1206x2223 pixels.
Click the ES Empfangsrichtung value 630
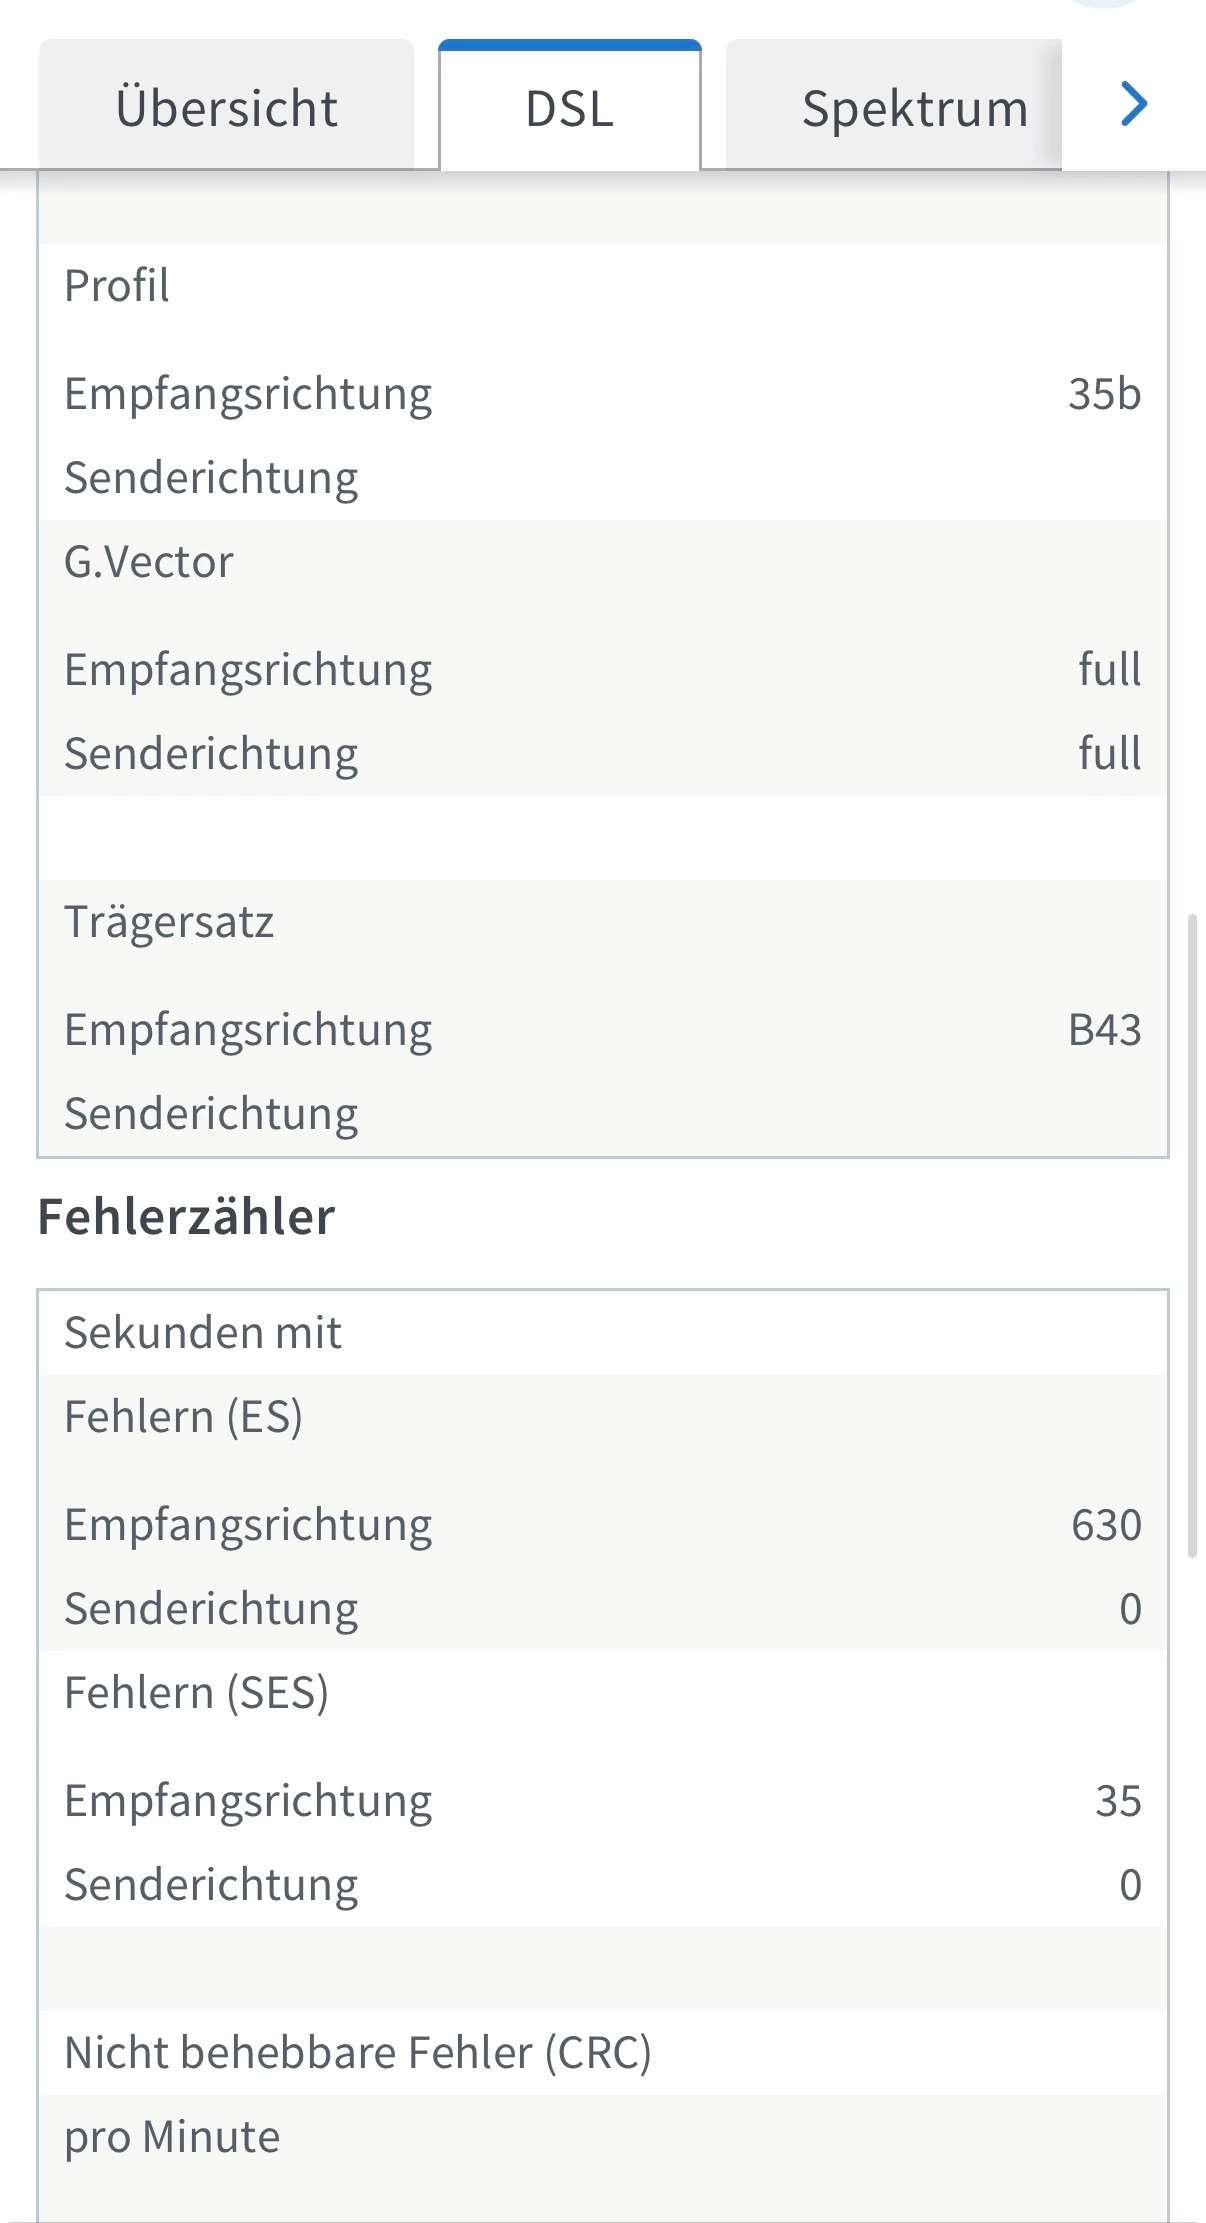1106,1526
